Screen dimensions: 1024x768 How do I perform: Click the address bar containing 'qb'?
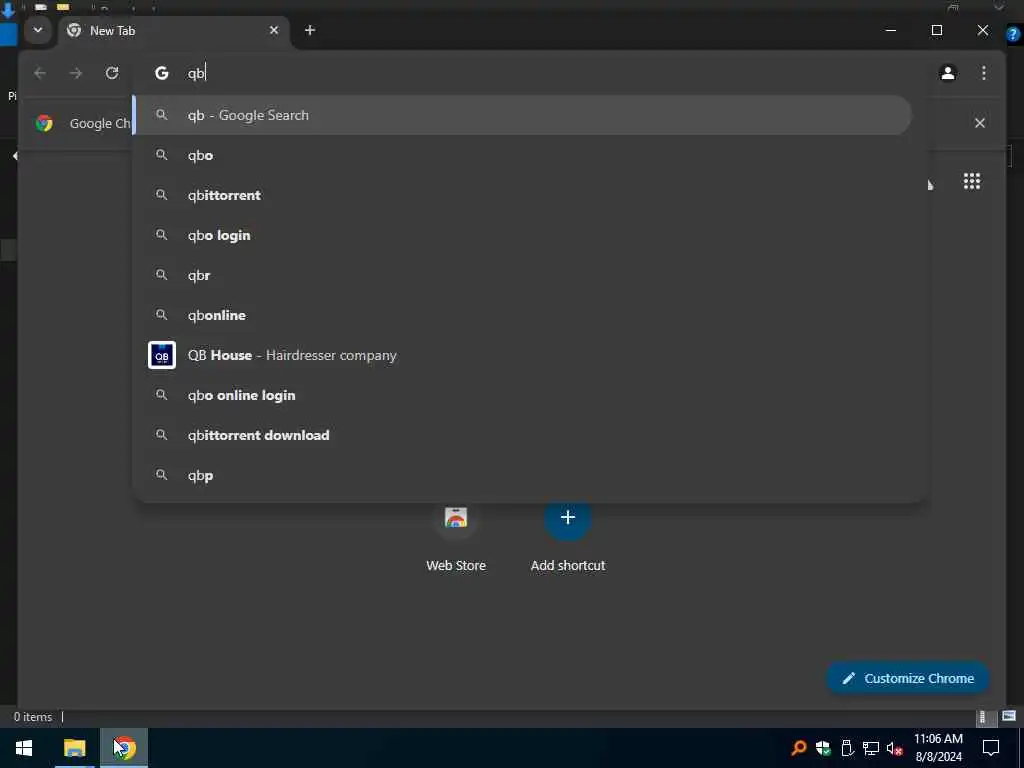pyautogui.click(x=529, y=73)
